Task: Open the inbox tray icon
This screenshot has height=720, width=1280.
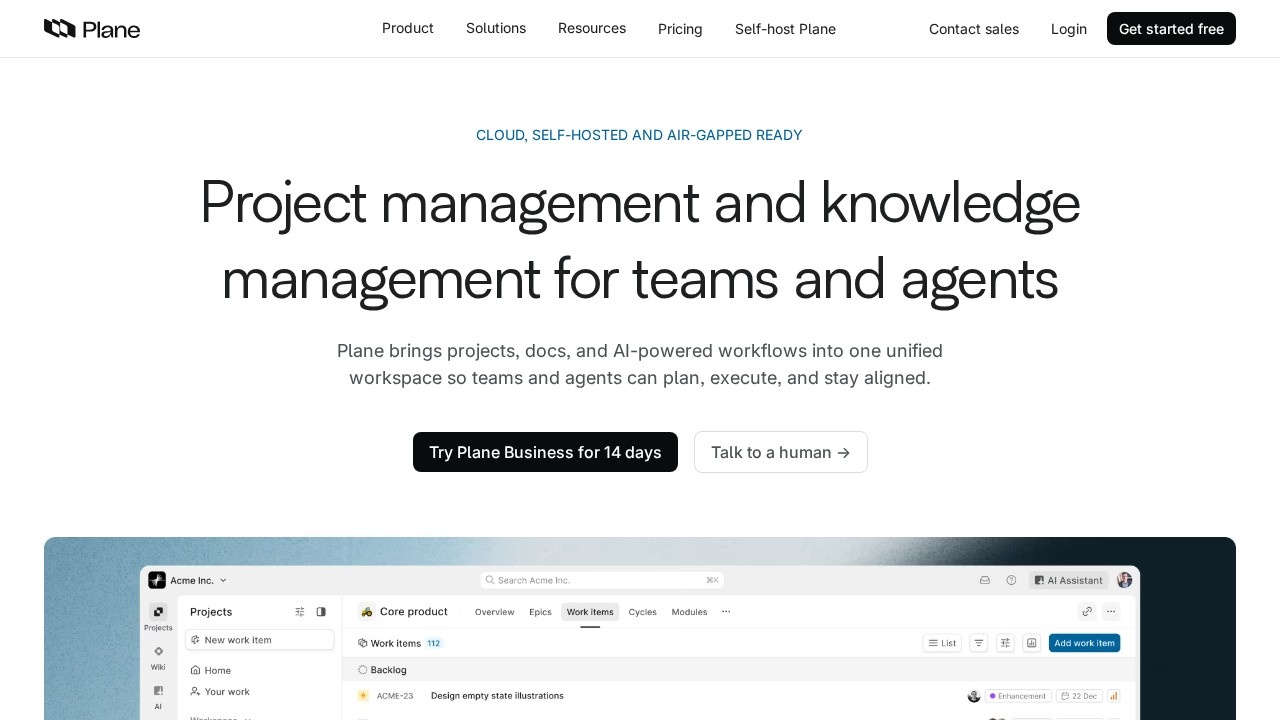Action: 985,580
